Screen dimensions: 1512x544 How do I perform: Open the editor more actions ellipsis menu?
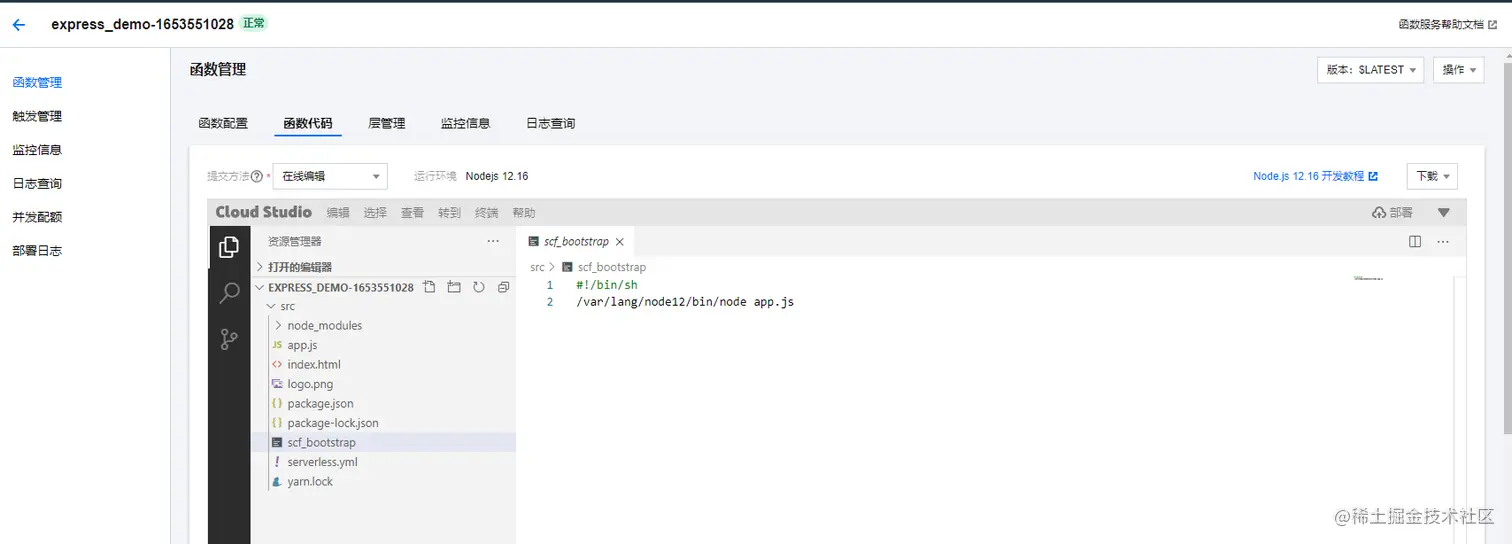point(1443,241)
